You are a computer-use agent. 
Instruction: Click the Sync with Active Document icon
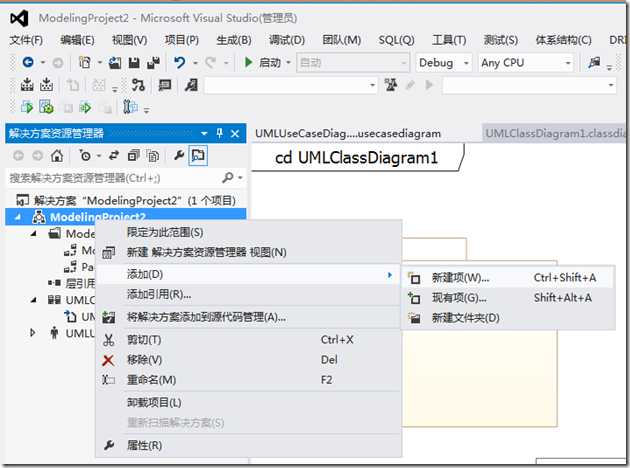[x=114, y=155]
